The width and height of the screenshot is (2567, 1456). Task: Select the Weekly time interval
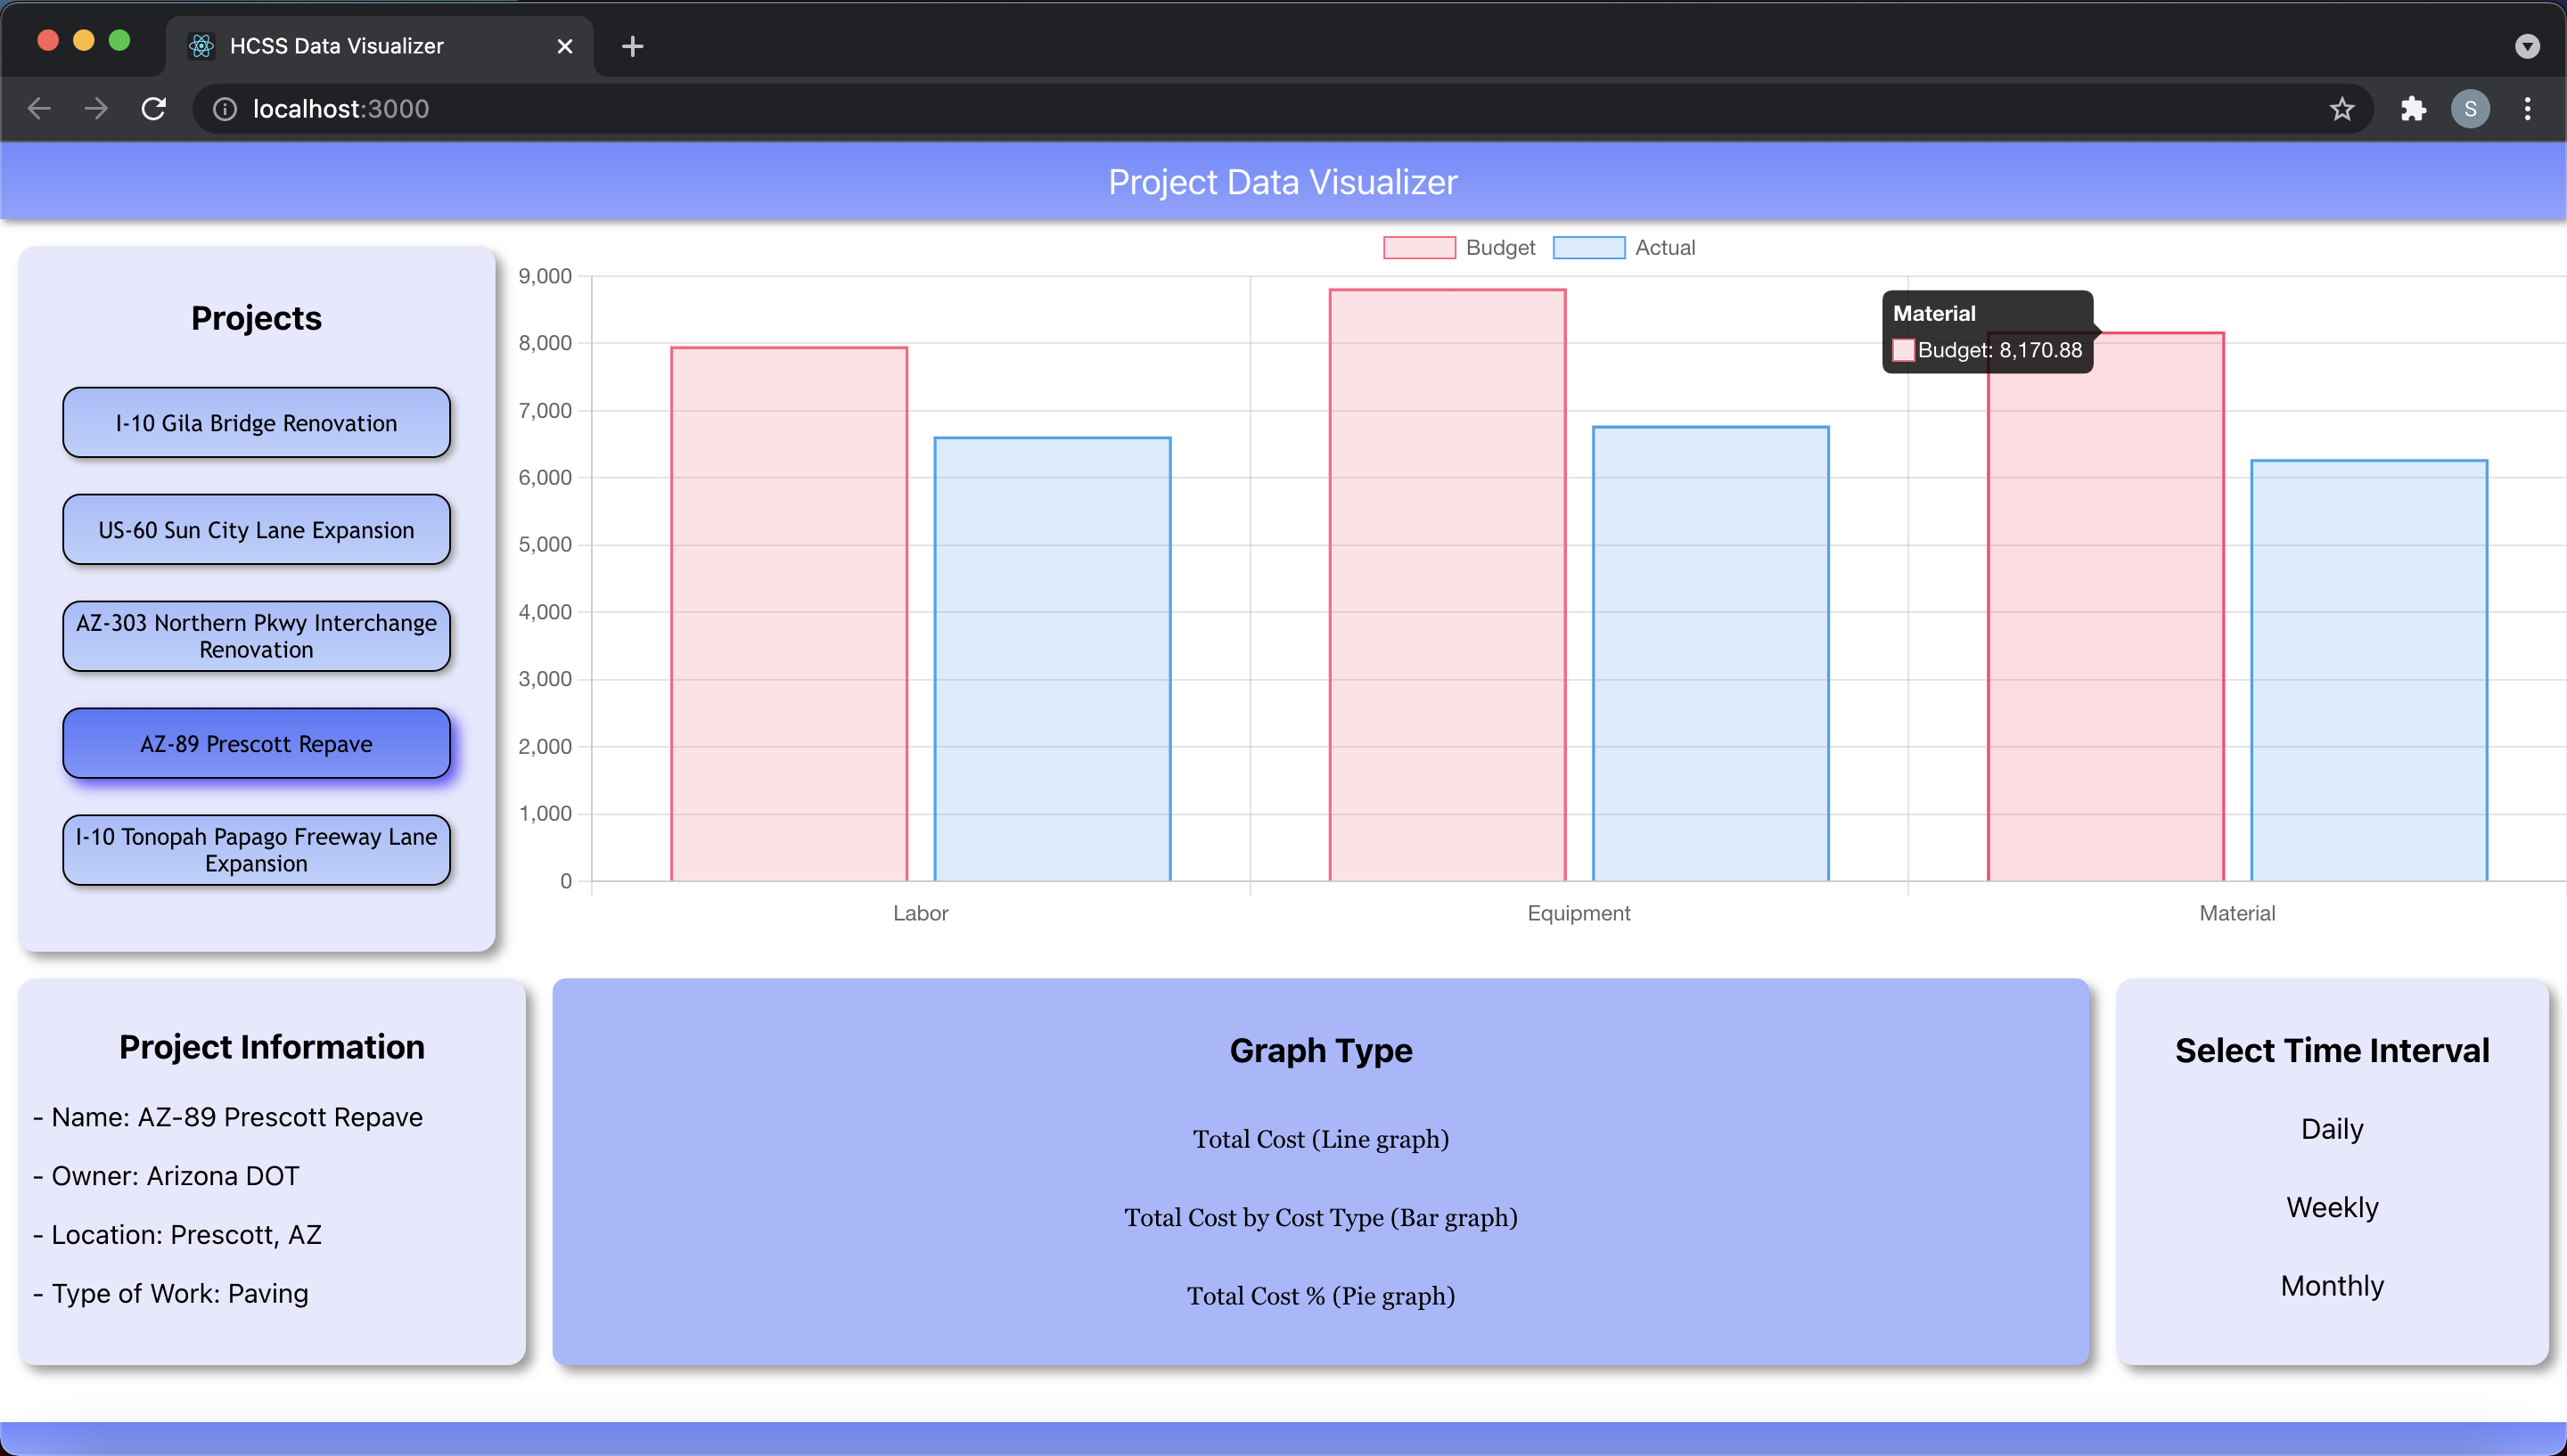tap(2331, 1207)
